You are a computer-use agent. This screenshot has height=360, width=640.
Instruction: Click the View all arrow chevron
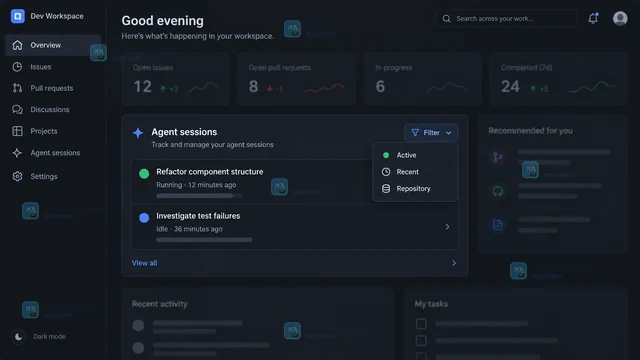tap(454, 263)
